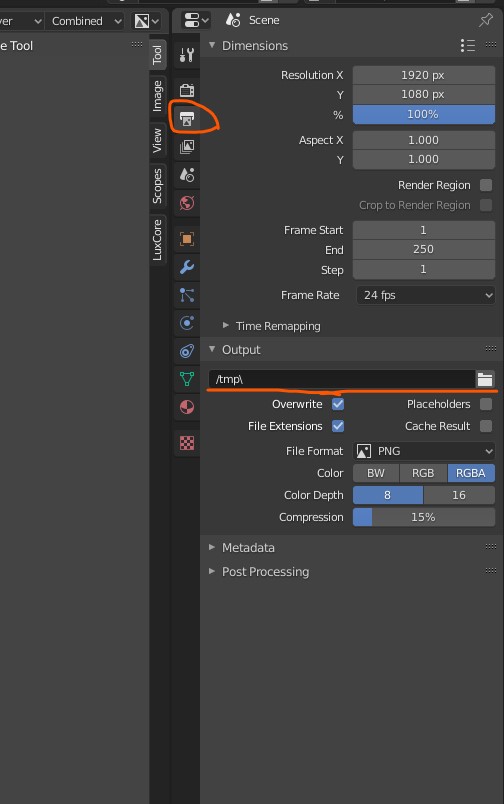Open the Object properties orange square icon
The height and width of the screenshot is (804, 504).
click(x=187, y=239)
